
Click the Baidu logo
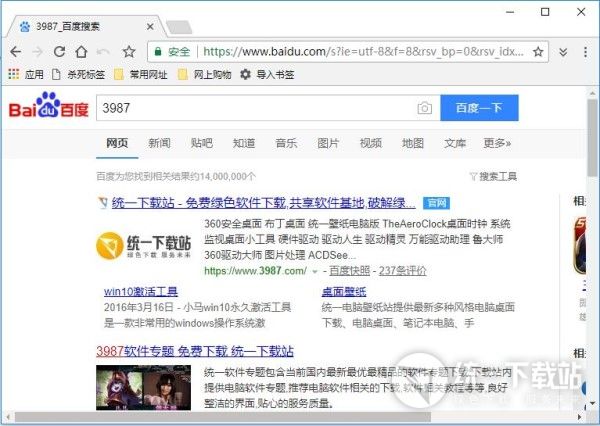pyautogui.click(x=49, y=105)
